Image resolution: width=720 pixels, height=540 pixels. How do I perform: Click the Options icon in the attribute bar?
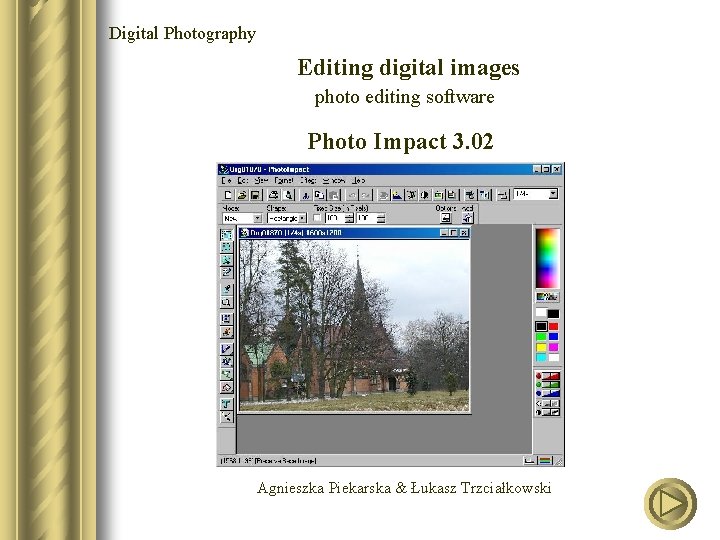click(x=445, y=218)
